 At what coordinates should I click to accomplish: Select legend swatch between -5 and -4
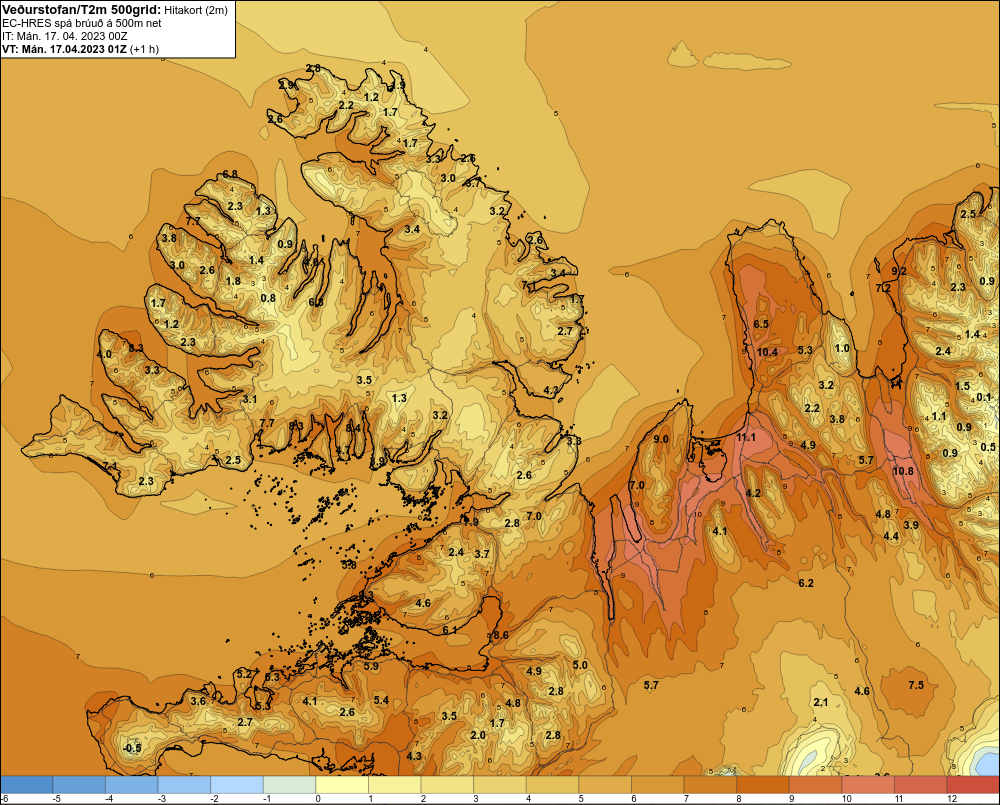(x=79, y=784)
